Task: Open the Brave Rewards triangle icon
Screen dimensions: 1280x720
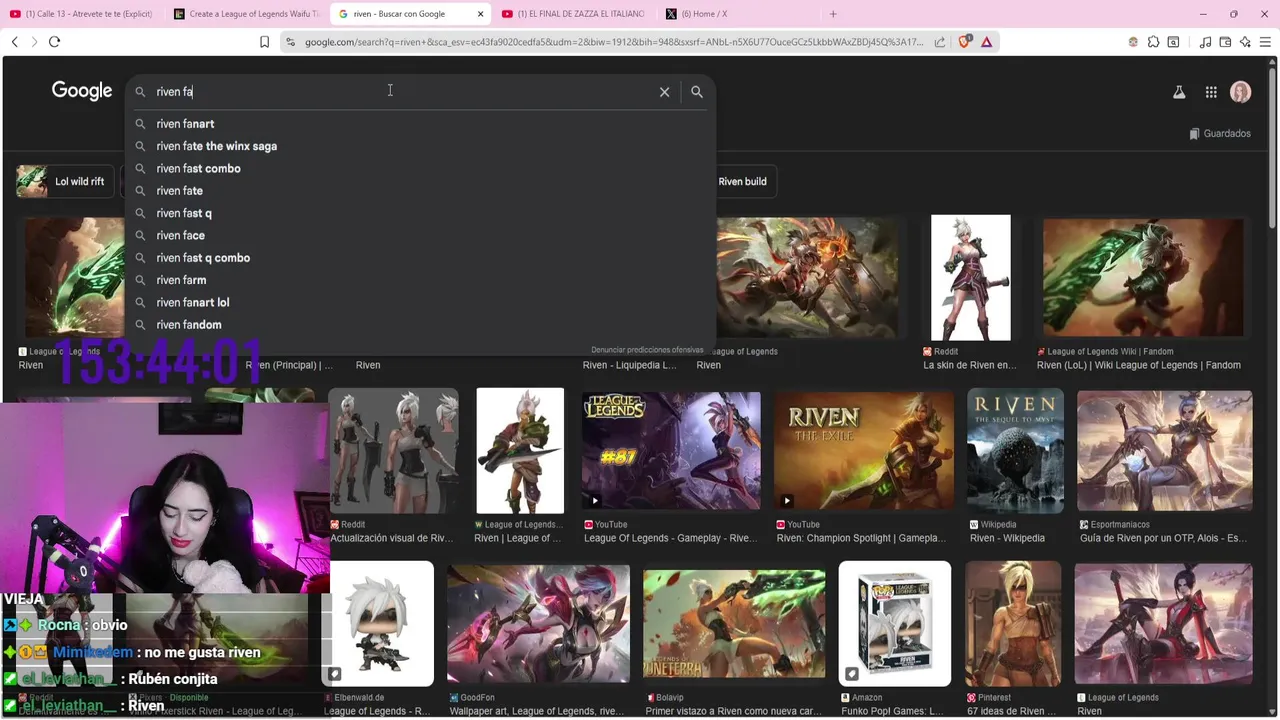Action: tap(987, 42)
